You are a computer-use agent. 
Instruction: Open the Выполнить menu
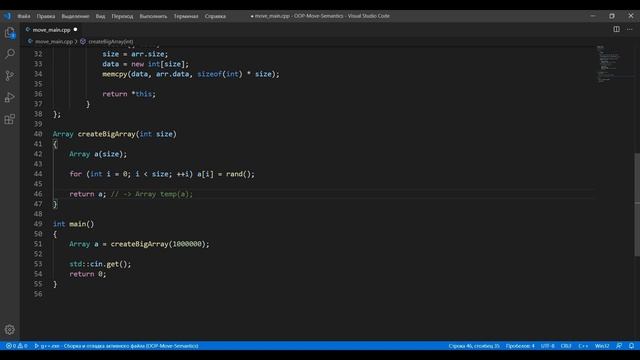pyautogui.click(x=153, y=16)
